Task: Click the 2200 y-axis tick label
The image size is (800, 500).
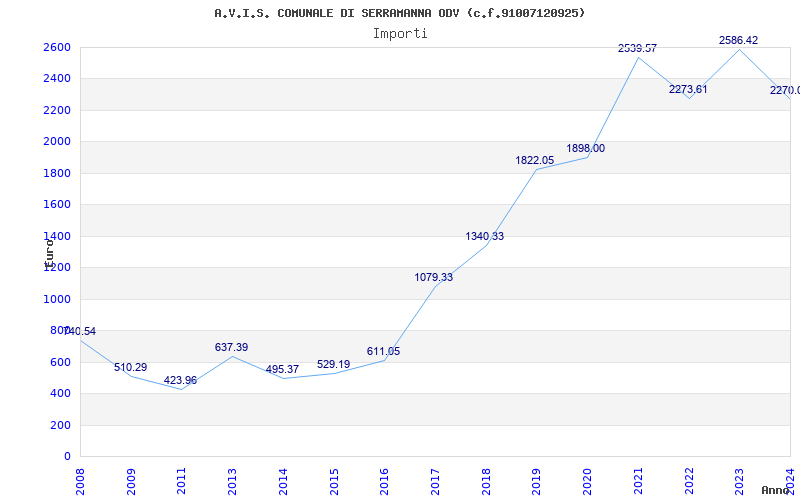Action: coord(57,110)
